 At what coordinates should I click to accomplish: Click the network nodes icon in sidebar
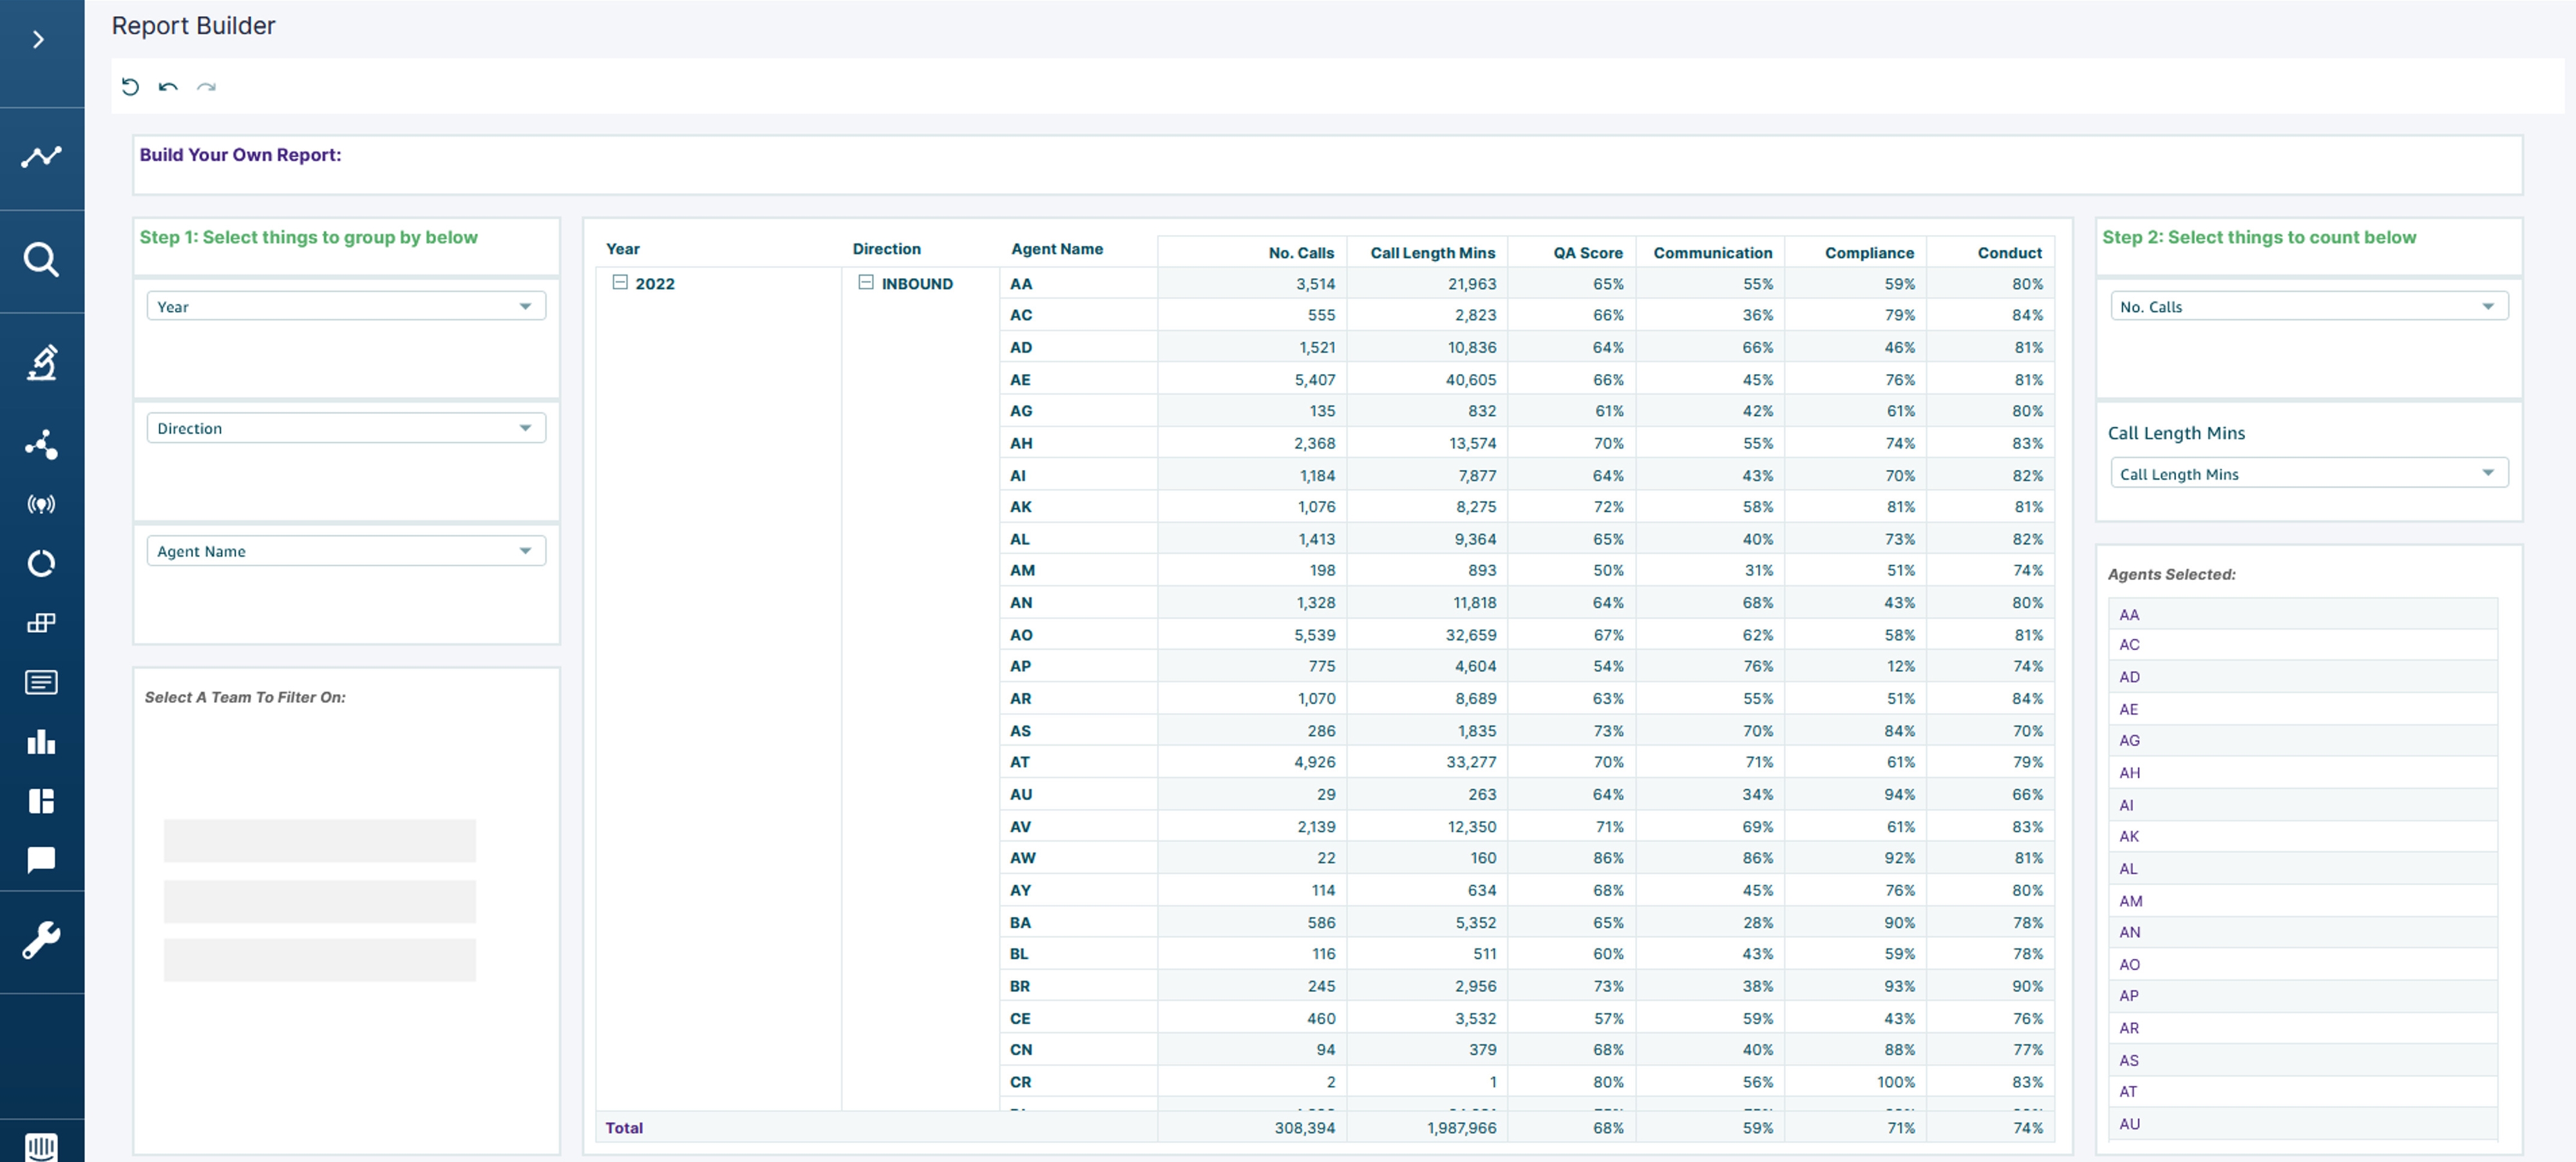coord(41,444)
